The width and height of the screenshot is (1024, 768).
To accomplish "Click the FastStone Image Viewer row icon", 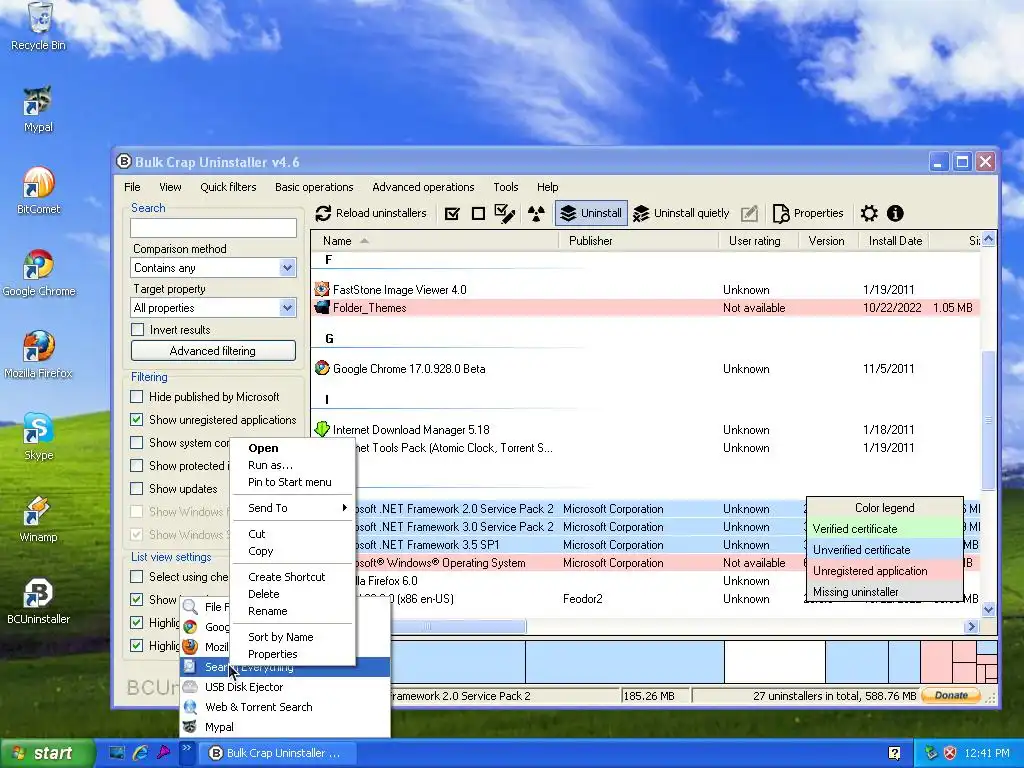I will (321, 289).
